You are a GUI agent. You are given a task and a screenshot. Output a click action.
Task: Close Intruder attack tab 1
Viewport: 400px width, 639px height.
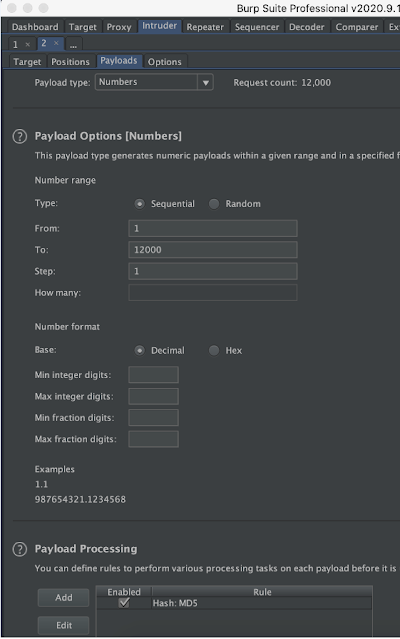coord(28,44)
